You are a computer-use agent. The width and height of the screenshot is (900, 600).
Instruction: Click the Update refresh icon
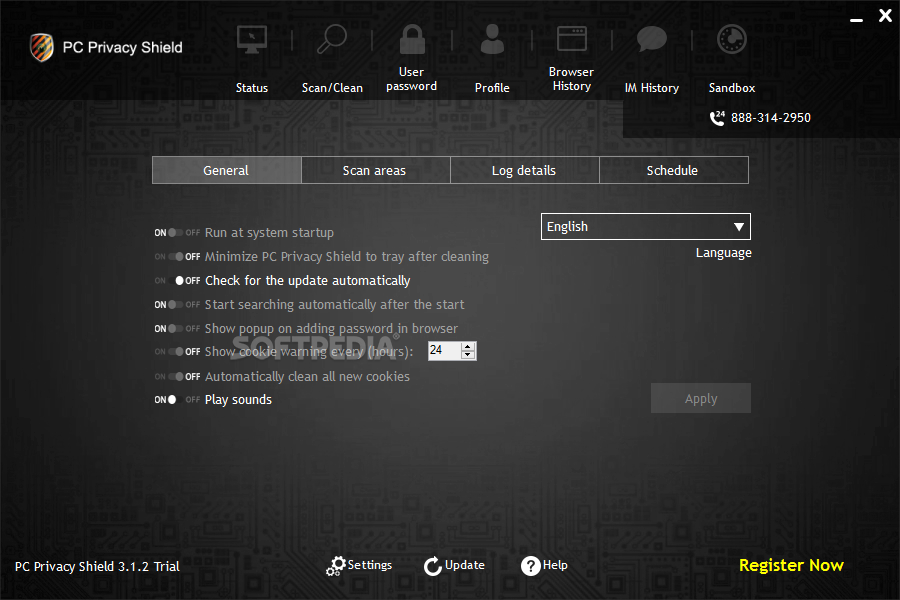click(433, 566)
